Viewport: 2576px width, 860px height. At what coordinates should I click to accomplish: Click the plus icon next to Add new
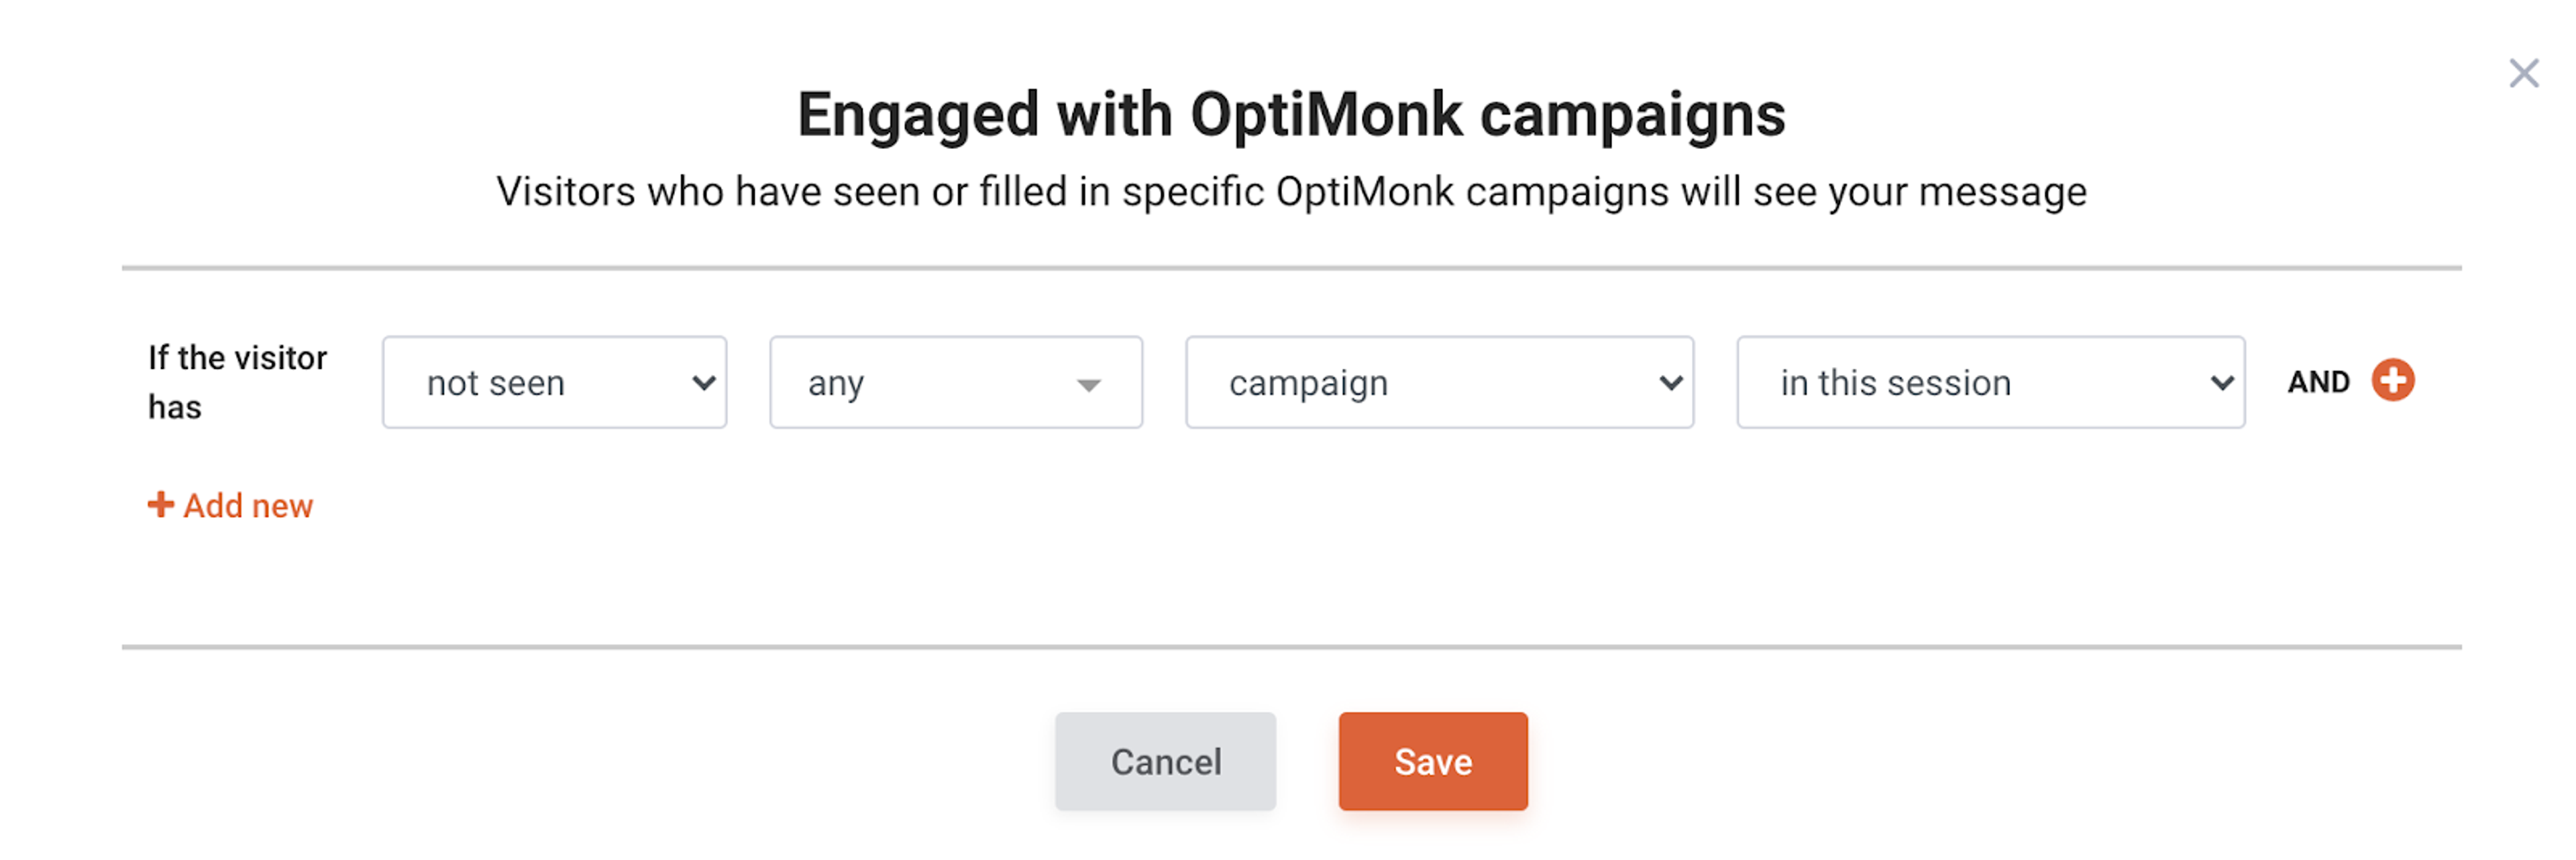(x=160, y=505)
